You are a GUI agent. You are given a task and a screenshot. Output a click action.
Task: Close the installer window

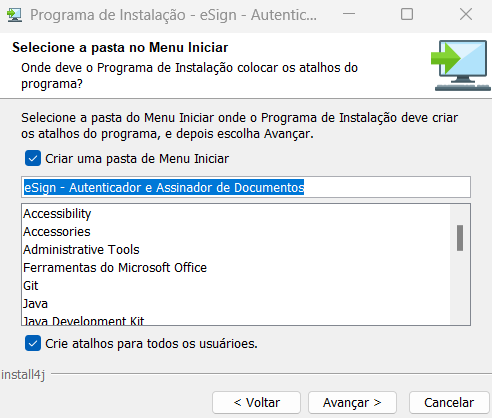pyautogui.click(x=466, y=14)
